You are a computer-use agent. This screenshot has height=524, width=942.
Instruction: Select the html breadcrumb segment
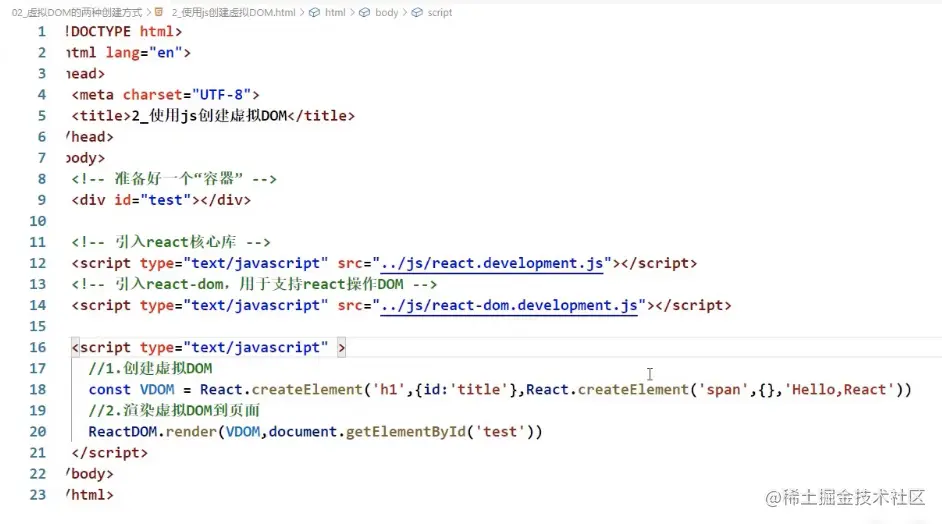point(335,12)
